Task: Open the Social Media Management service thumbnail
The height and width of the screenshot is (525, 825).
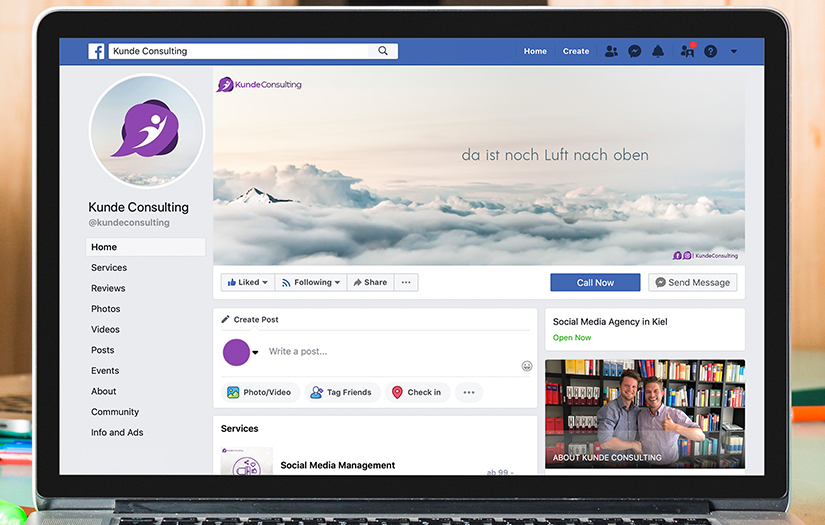Action: 247,461
